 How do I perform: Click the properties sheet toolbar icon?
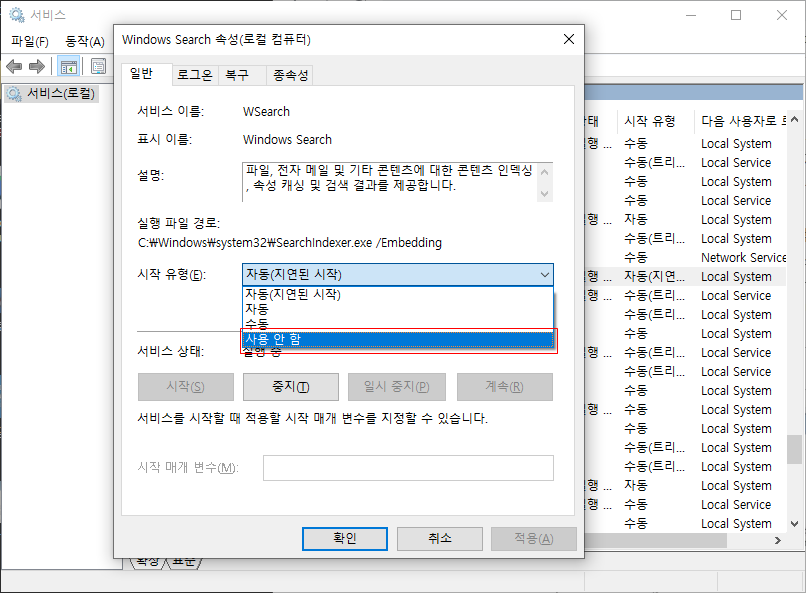pos(98,66)
